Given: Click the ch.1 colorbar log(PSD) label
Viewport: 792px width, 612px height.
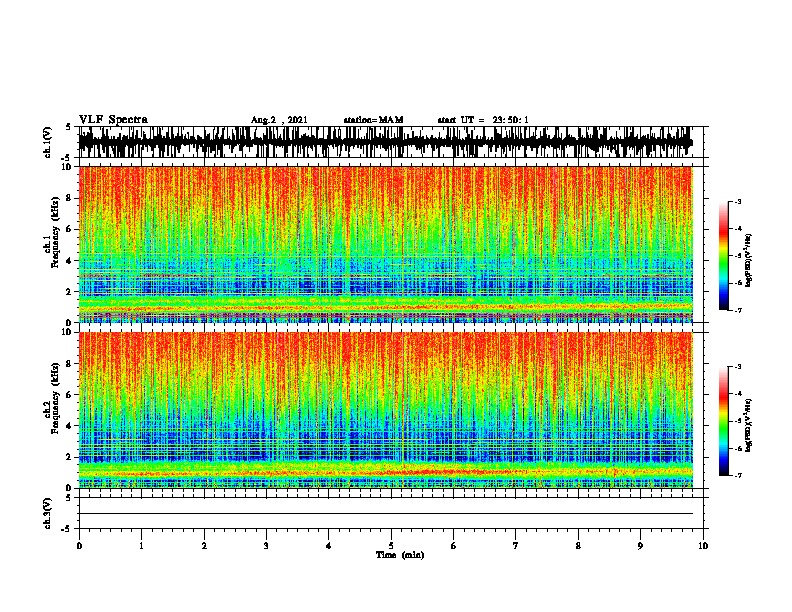Looking at the screenshot, I should click(x=749, y=260).
